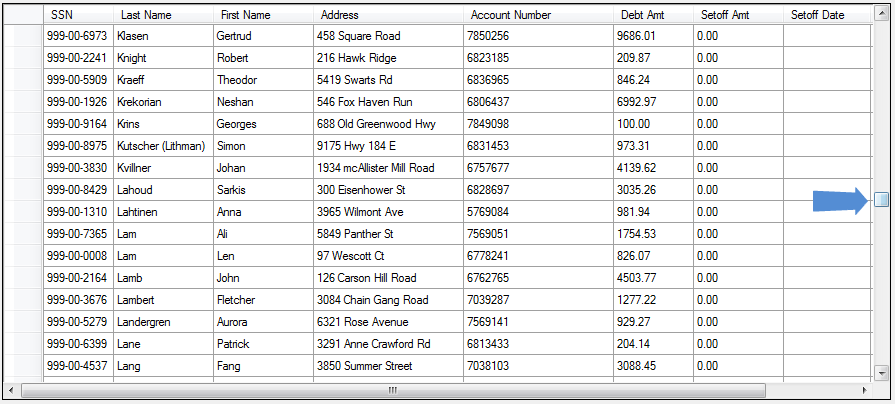Select first name cell Neshan
895x404 pixels.
tap(263, 102)
